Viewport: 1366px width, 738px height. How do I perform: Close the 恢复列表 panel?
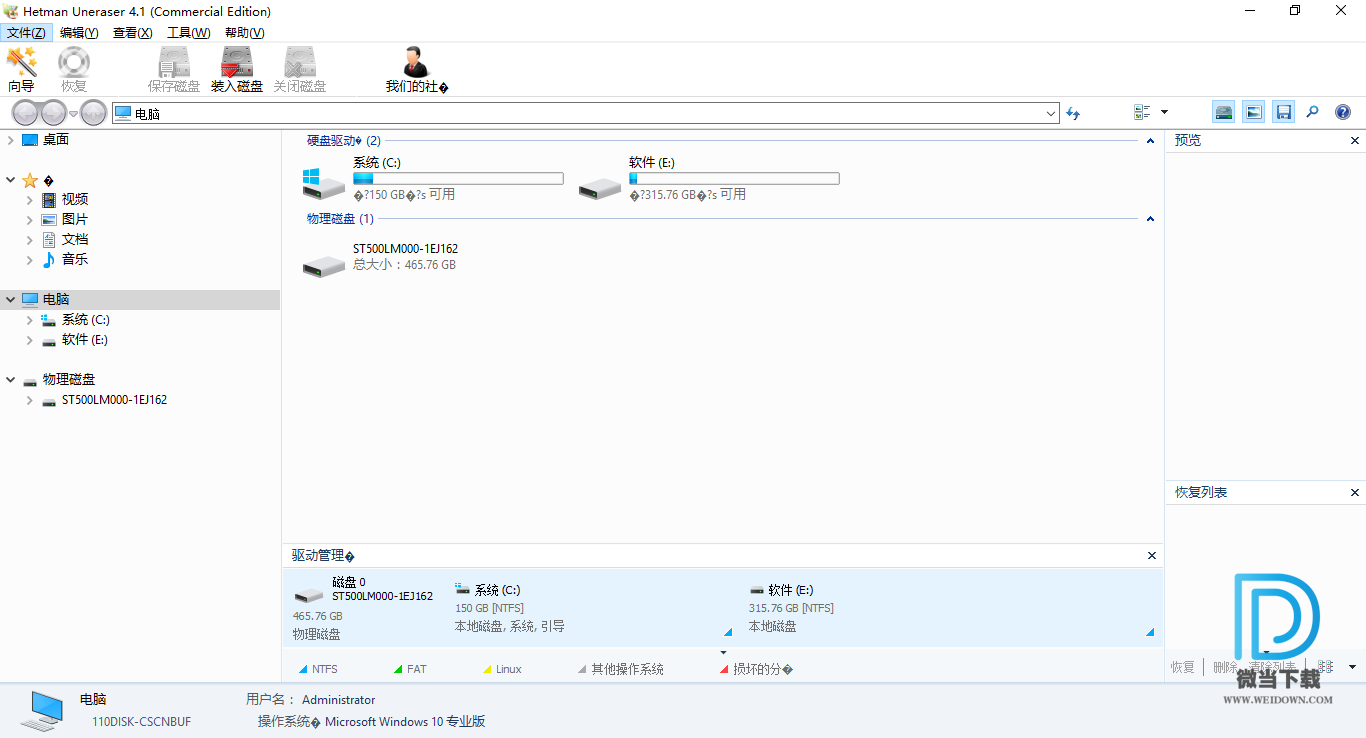click(x=1355, y=493)
